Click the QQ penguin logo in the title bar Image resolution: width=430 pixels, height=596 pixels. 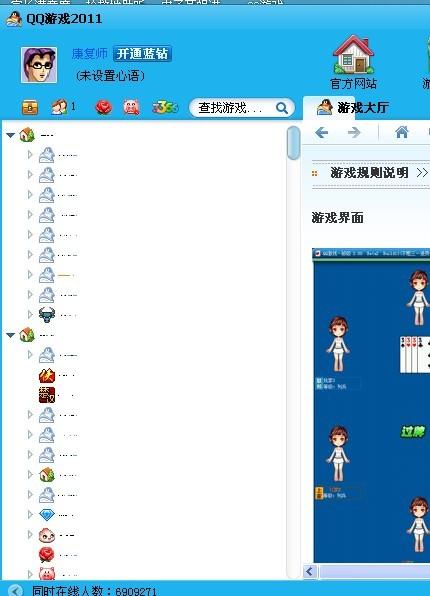pyautogui.click(x=14, y=19)
